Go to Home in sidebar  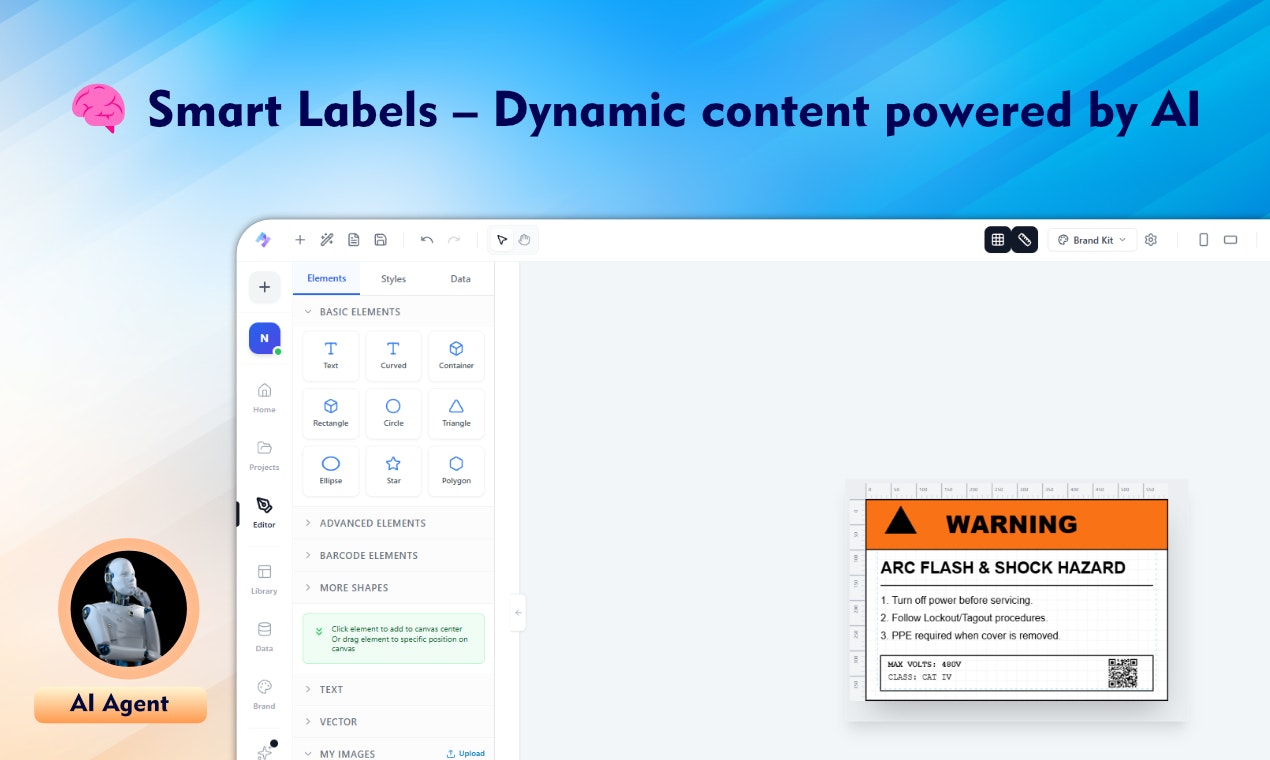(264, 396)
